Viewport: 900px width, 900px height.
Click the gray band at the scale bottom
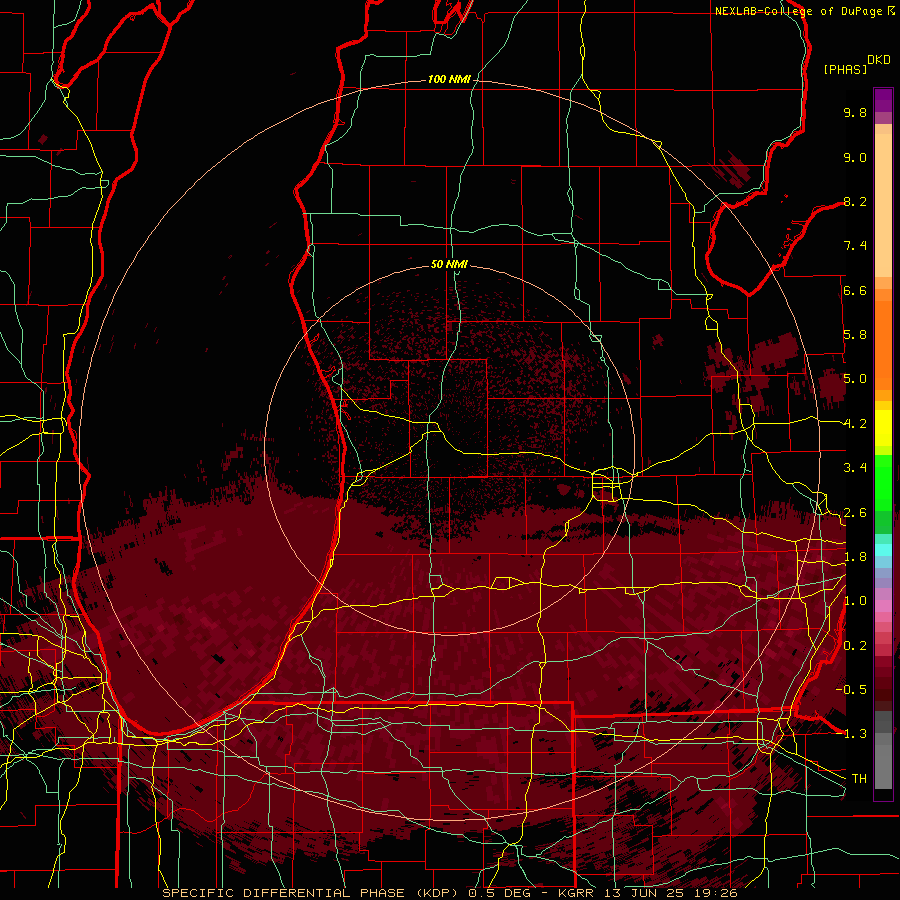click(883, 750)
